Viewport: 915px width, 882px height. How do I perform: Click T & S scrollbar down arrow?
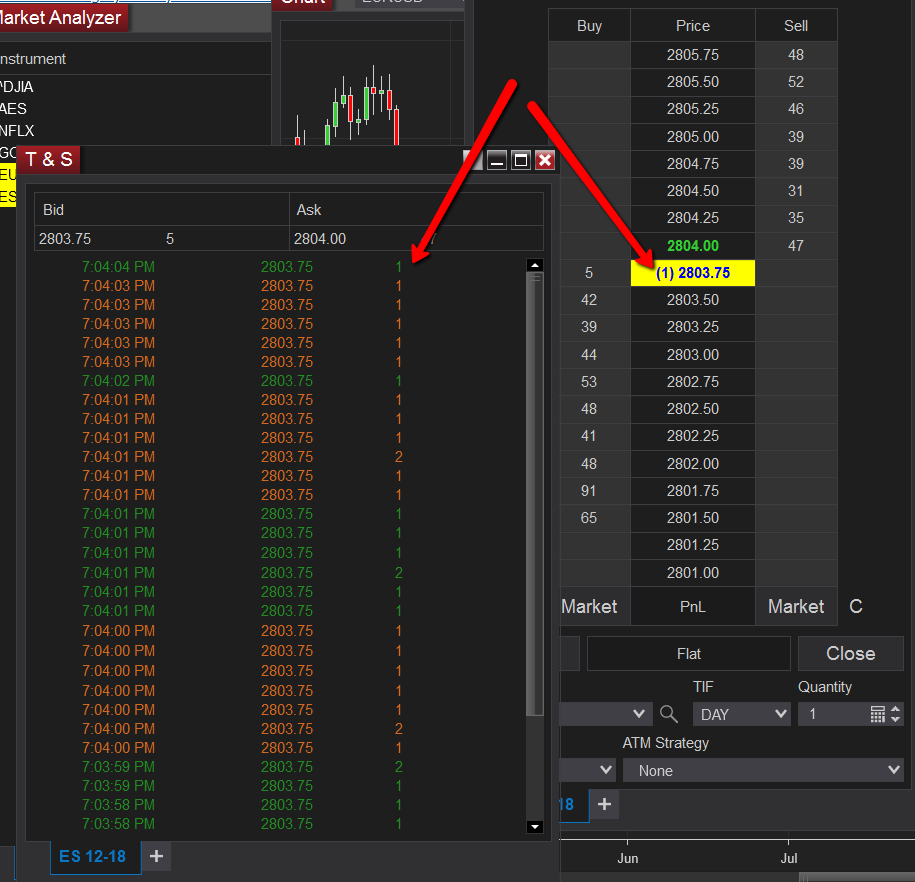point(535,827)
